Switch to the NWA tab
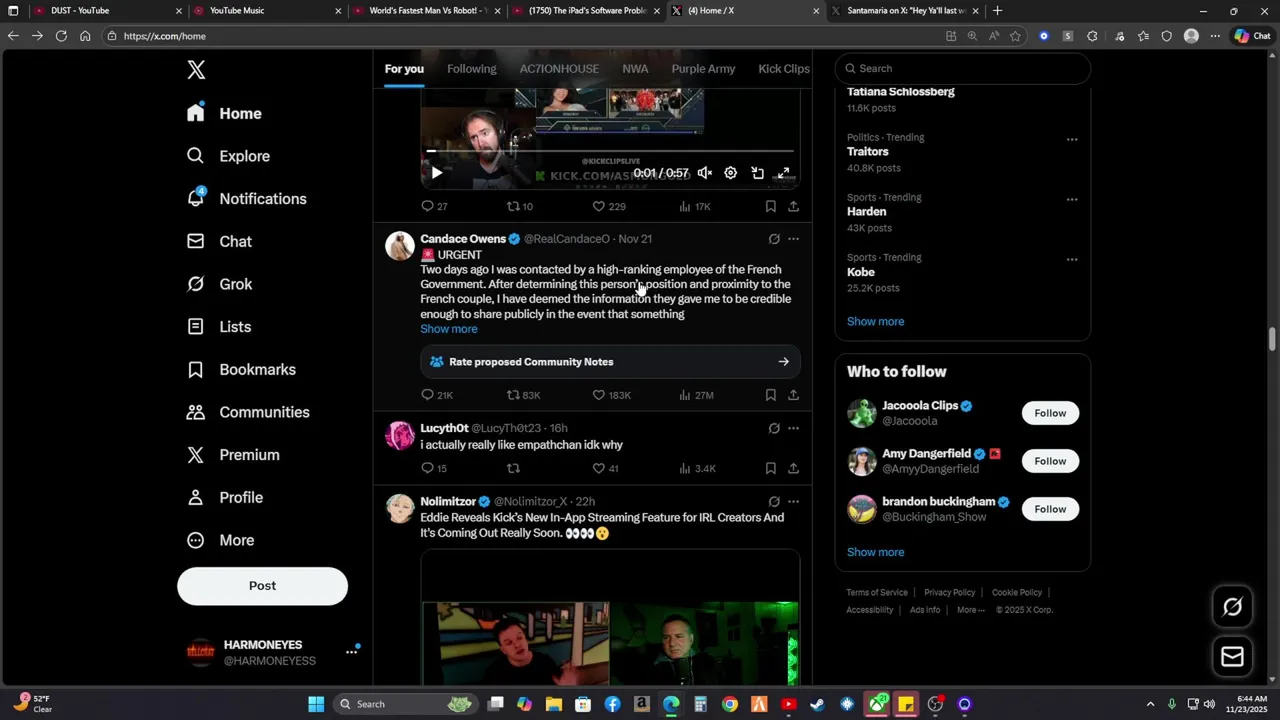The image size is (1280, 720). point(635,69)
